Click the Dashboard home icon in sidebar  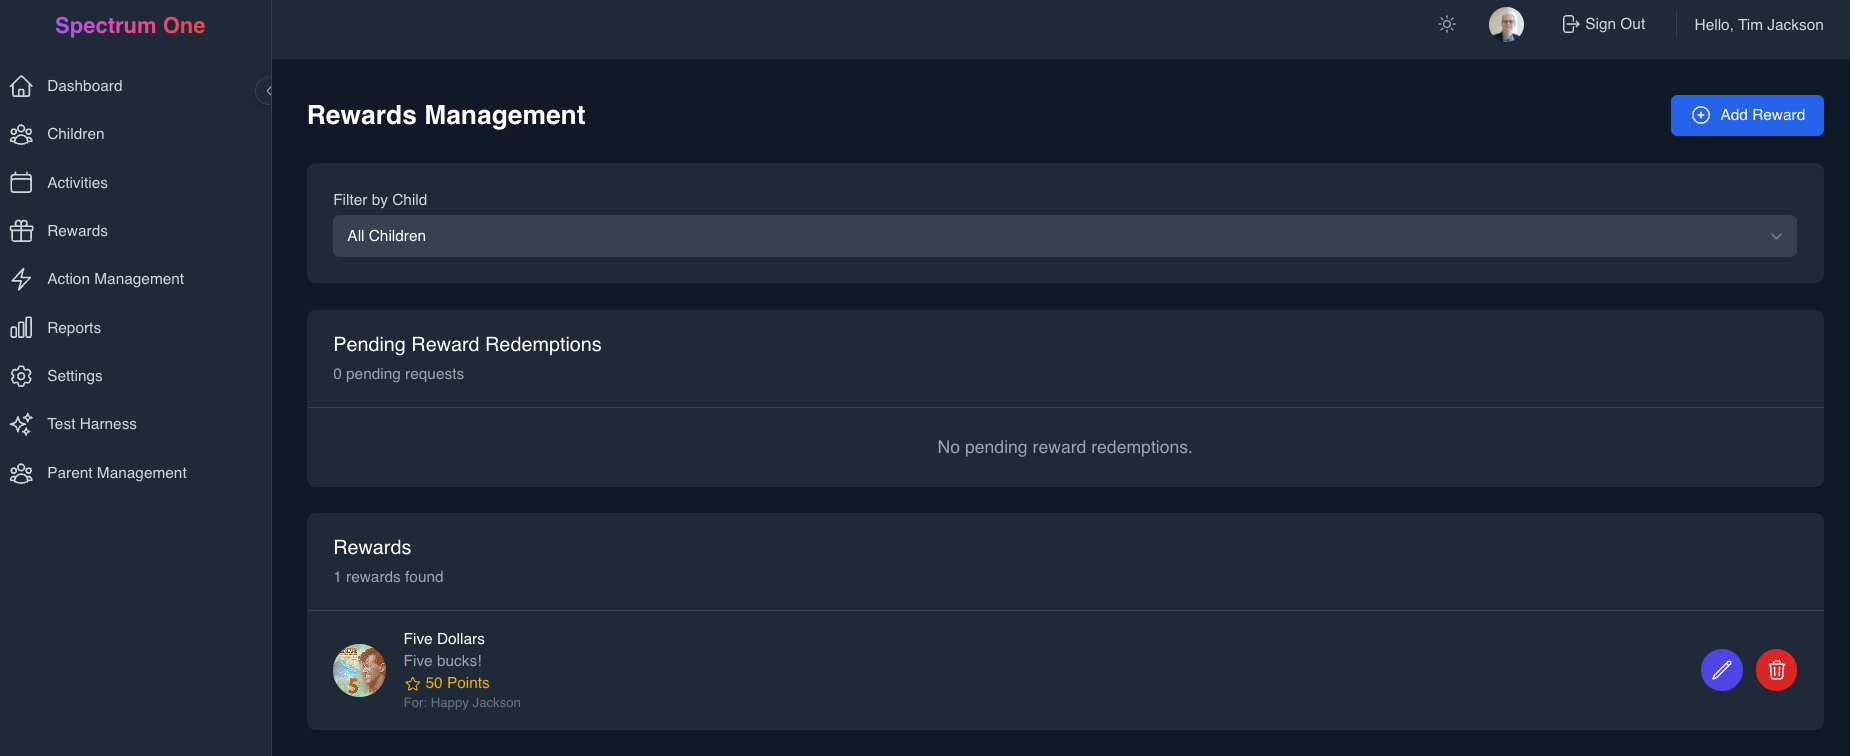click(21, 86)
